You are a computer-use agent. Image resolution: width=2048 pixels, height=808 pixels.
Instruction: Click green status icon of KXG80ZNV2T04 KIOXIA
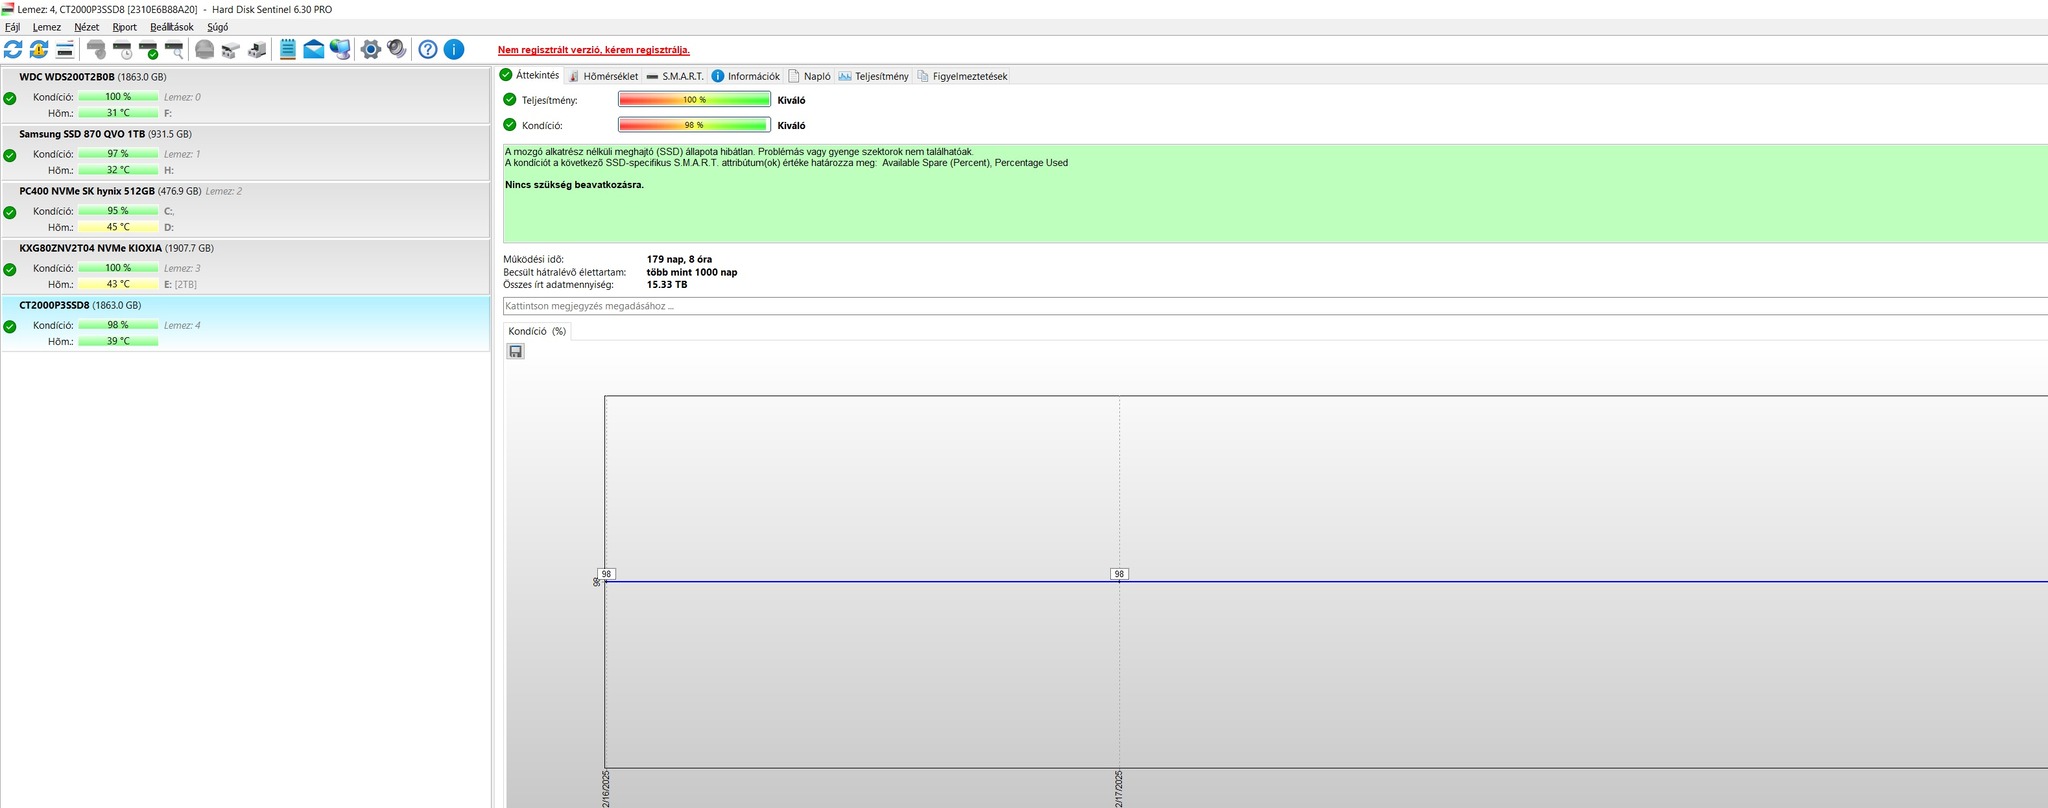pos(10,269)
